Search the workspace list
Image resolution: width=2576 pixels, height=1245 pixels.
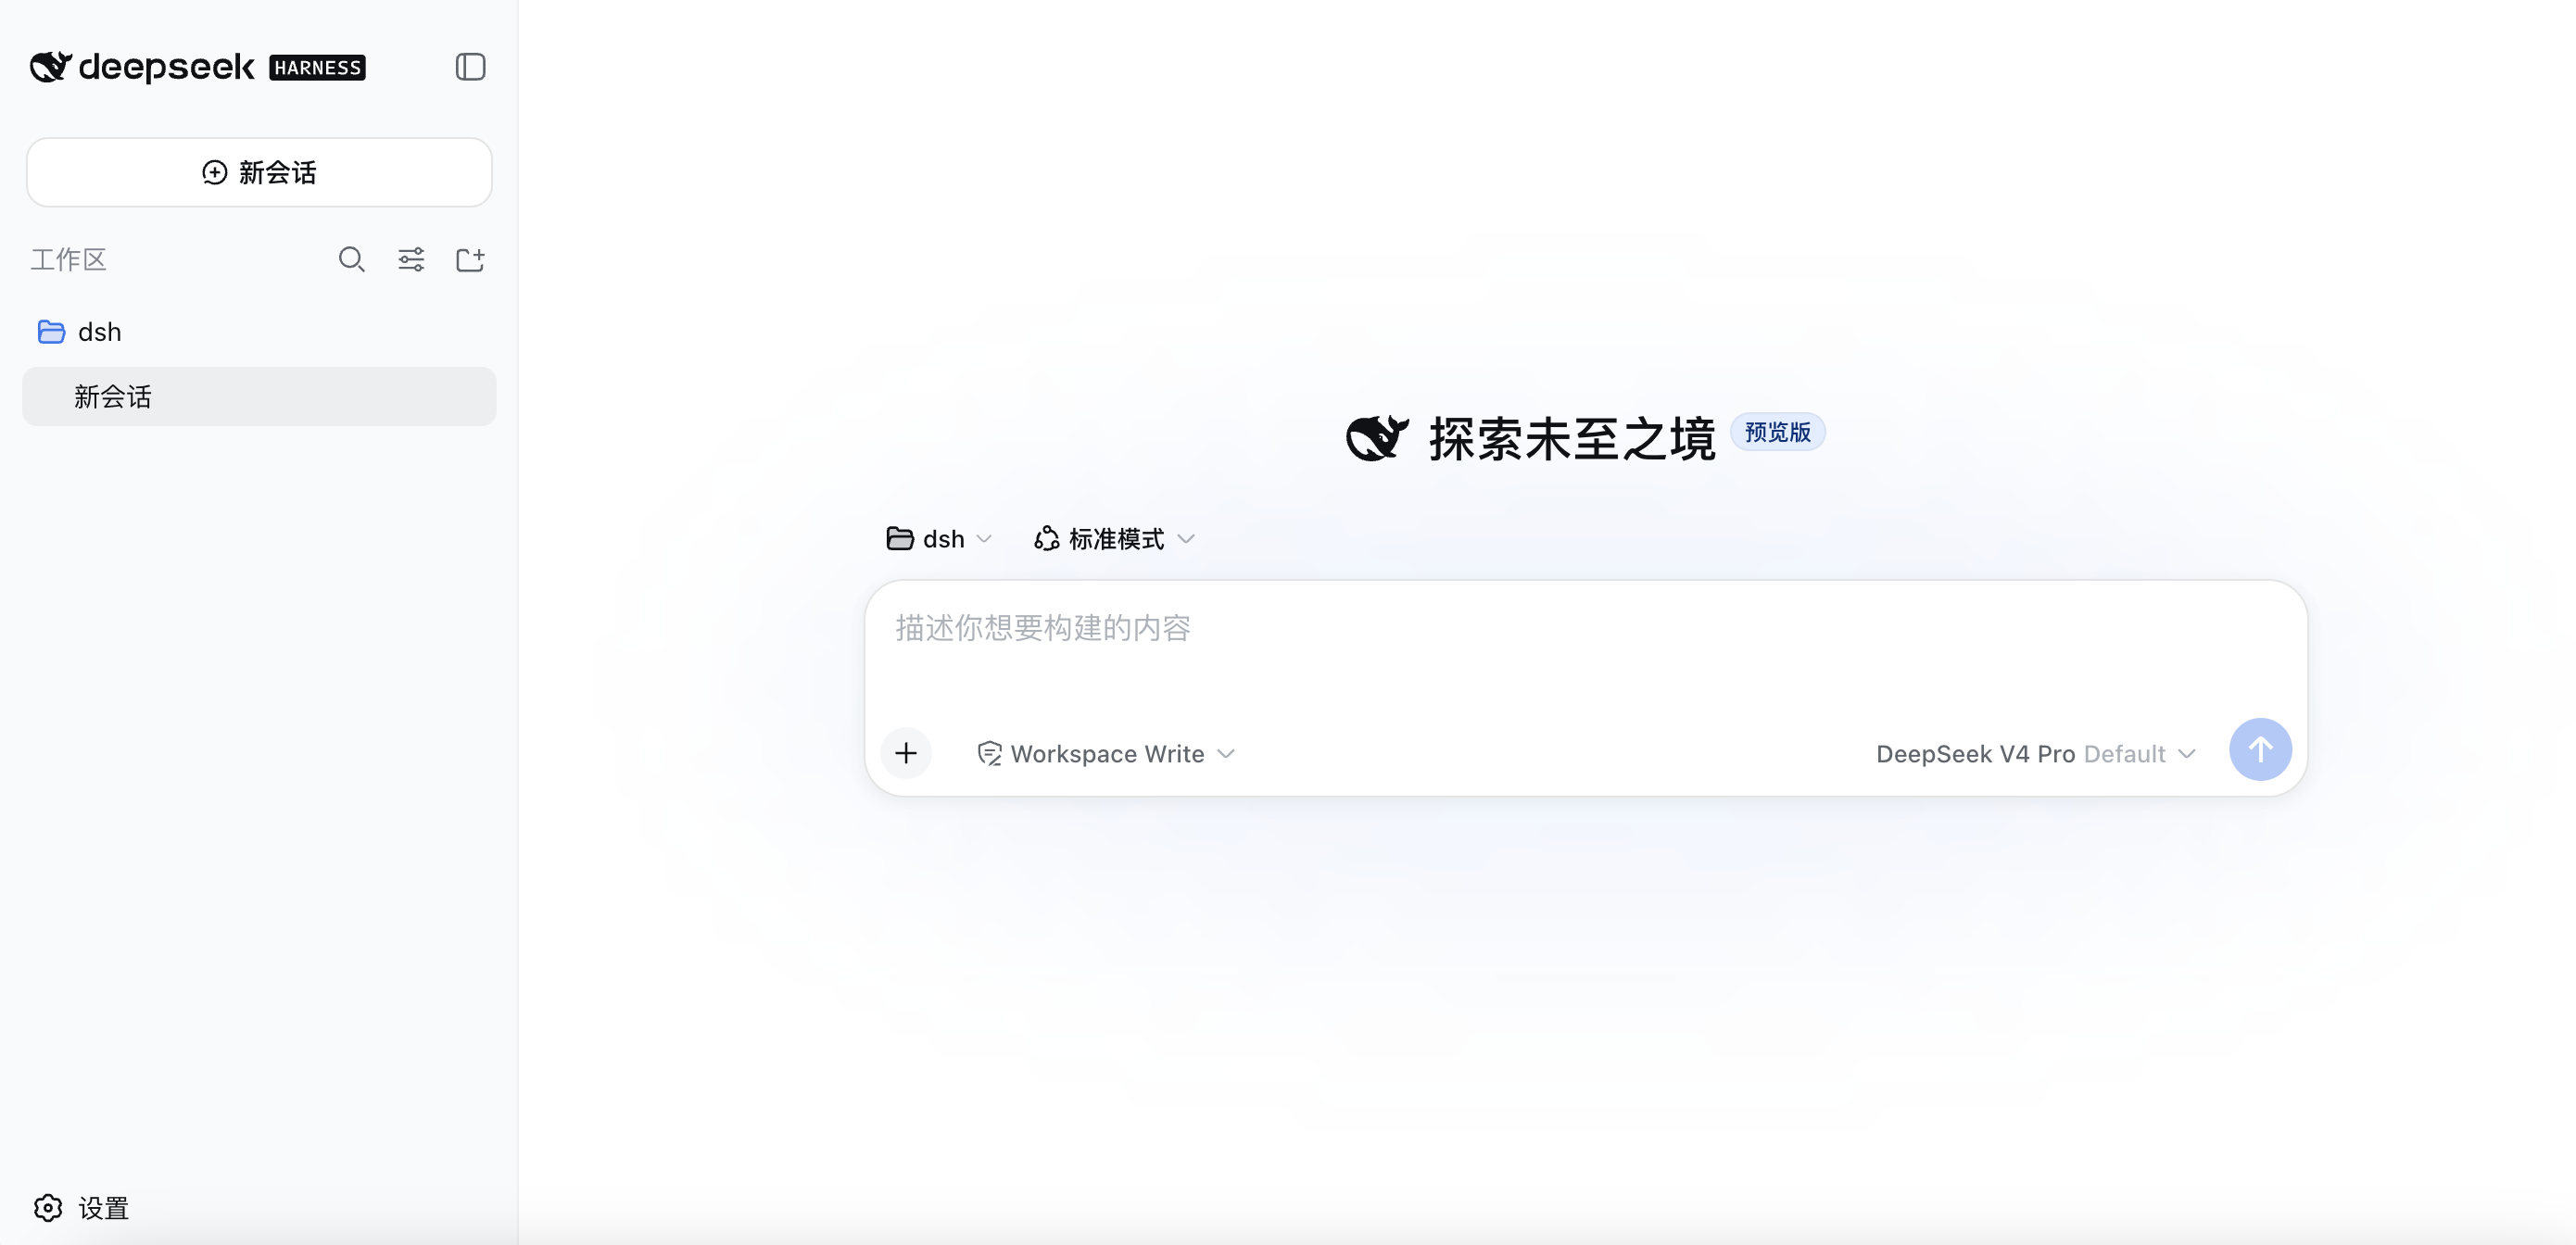(351, 260)
